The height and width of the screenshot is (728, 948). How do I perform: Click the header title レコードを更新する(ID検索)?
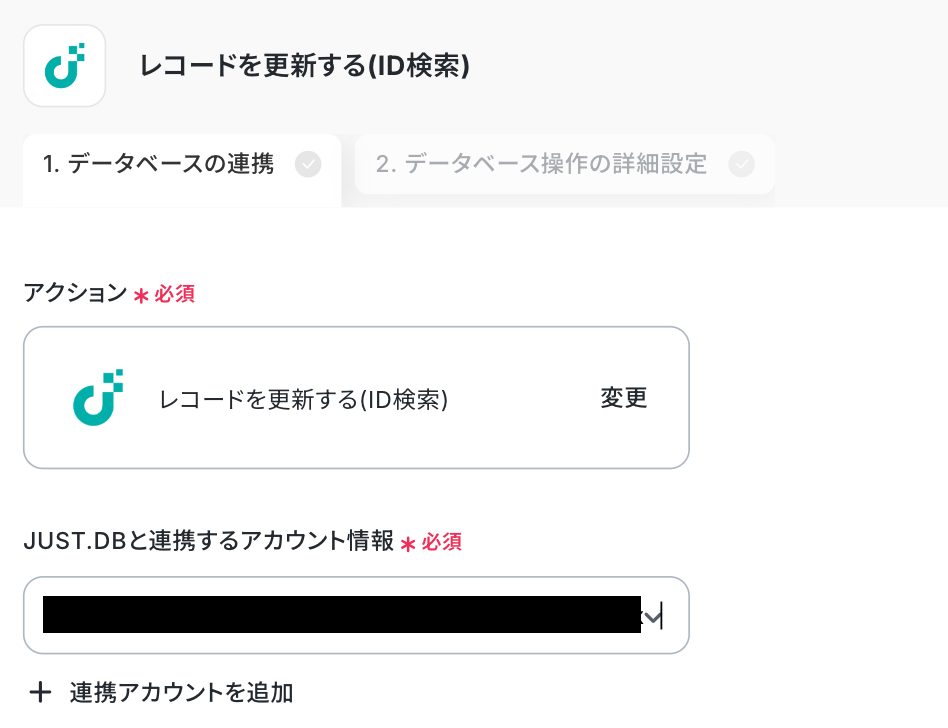pos(305,66)
